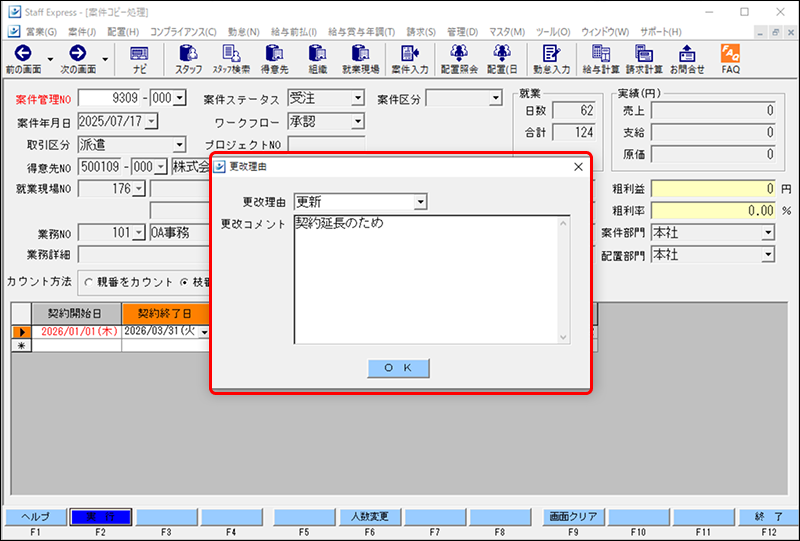Open the 配置(日 toolbar icon
This screenshot has width=800, height=541.
(x=502, y=53)
